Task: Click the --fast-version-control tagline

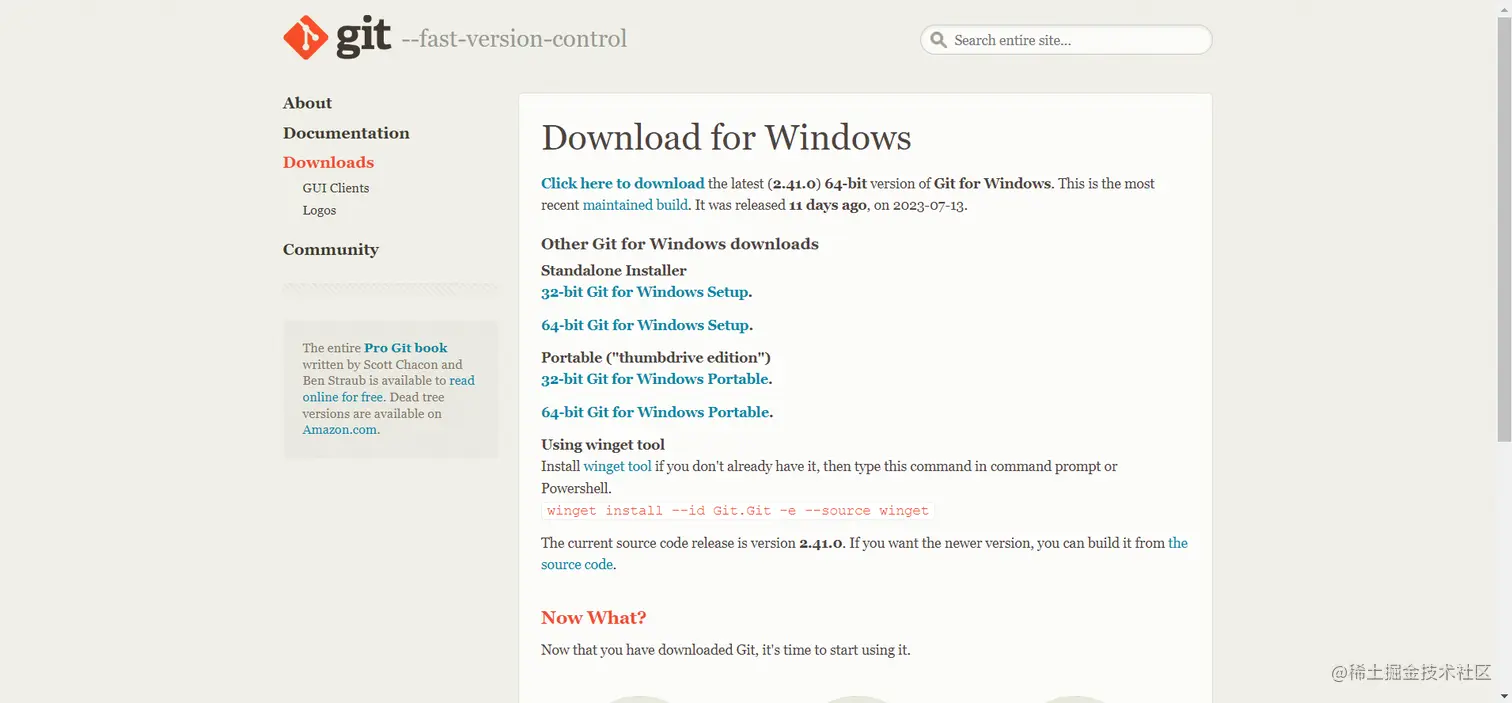Action: click(514, 39)
